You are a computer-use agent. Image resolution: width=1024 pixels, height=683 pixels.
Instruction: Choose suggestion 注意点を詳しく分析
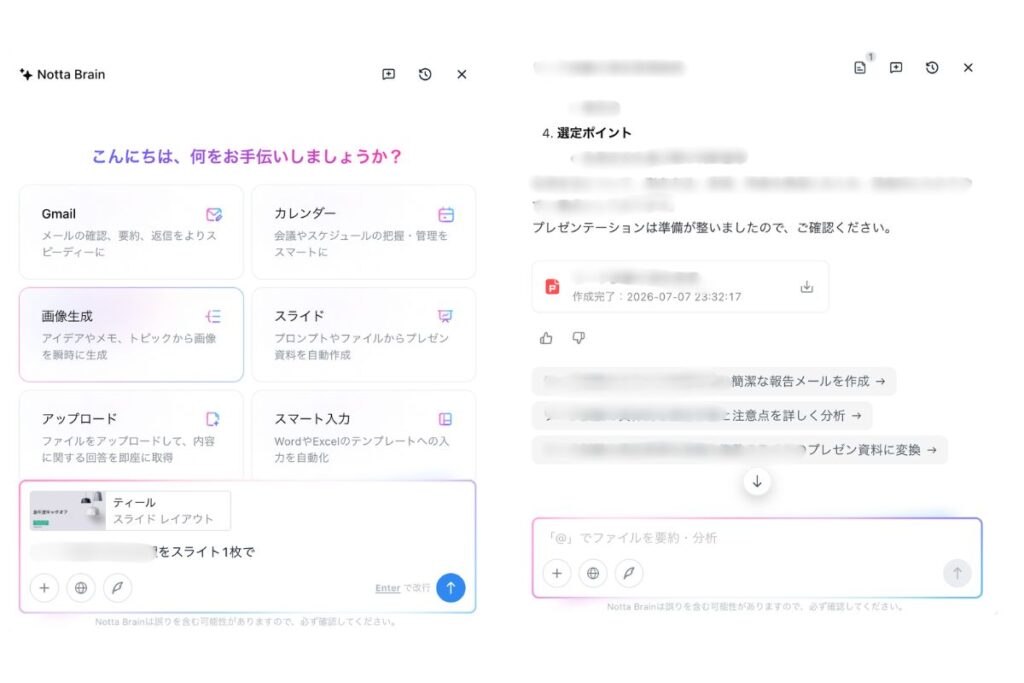click(702, 415)
